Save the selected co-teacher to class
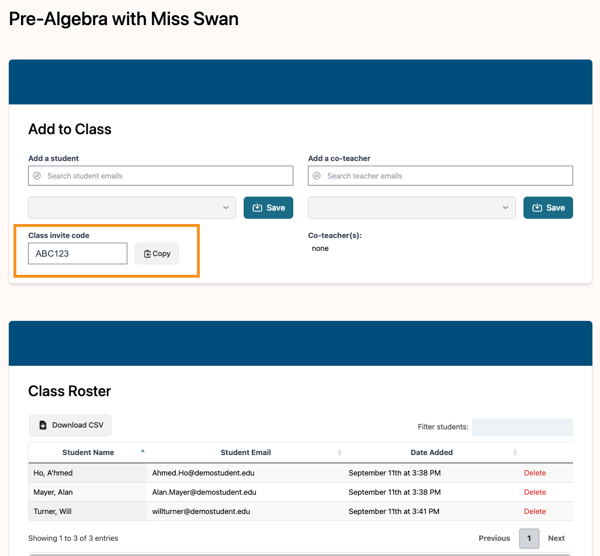The width and height of the screenshot is (600, 556). [x=548, y=207]
